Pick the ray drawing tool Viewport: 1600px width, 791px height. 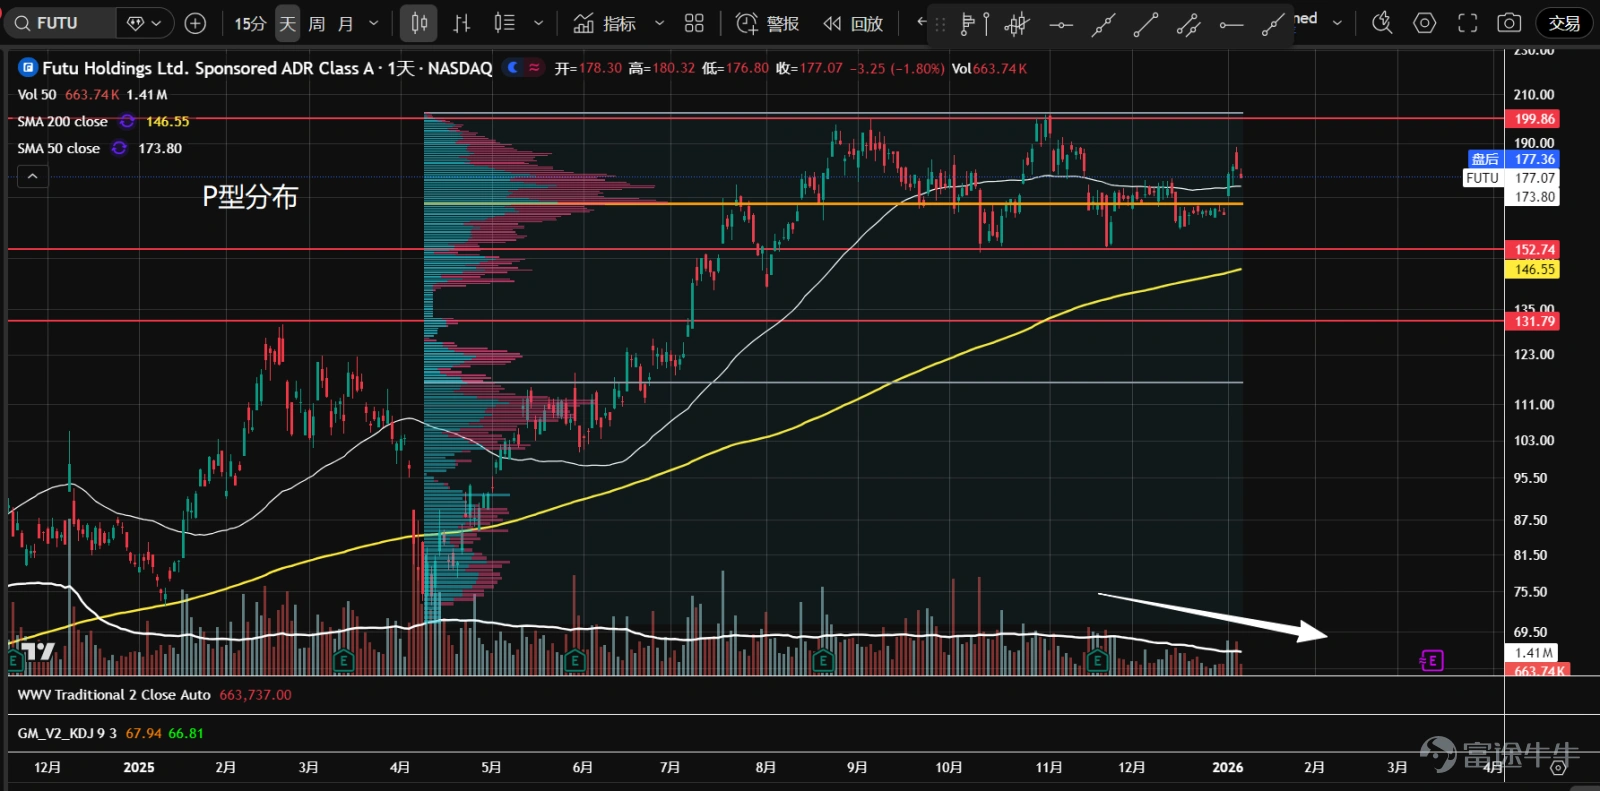point(1273,24)
